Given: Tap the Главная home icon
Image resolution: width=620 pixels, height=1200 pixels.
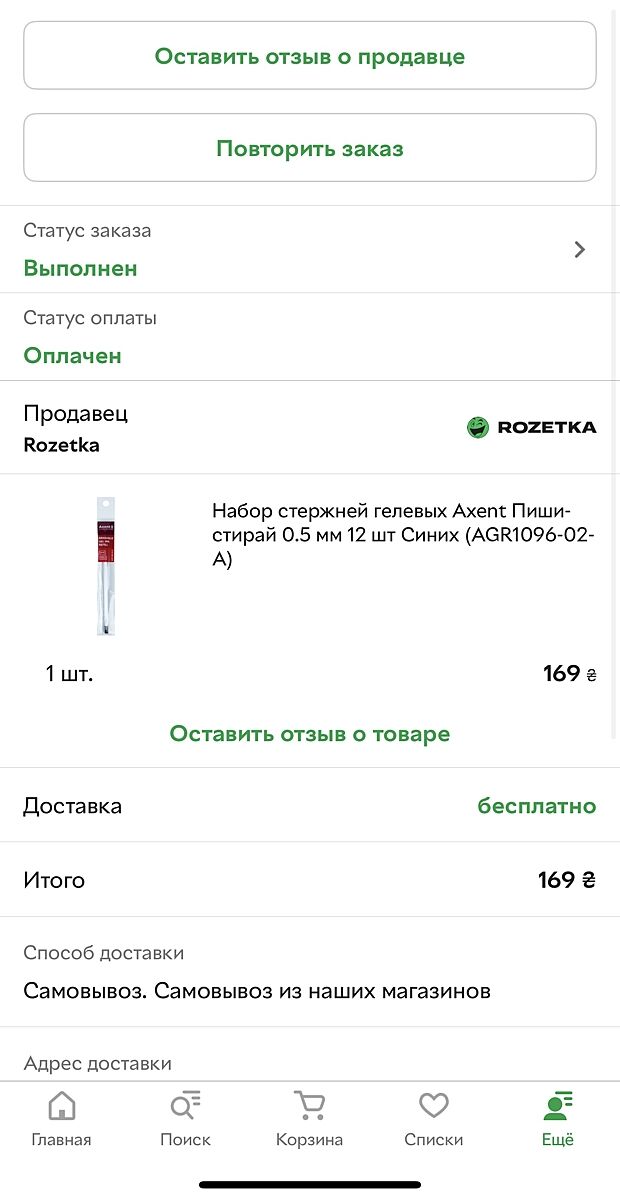Looking at the screenshot, I should click(61, 1106).
